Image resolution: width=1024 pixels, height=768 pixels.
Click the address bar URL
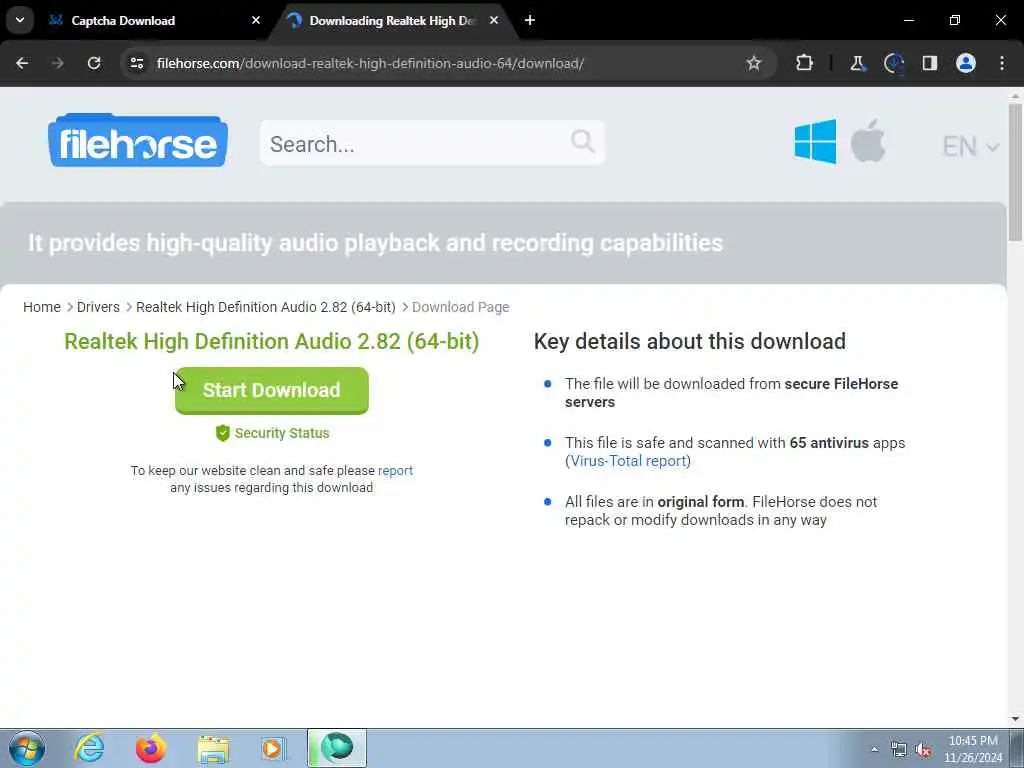coord(370,63)
